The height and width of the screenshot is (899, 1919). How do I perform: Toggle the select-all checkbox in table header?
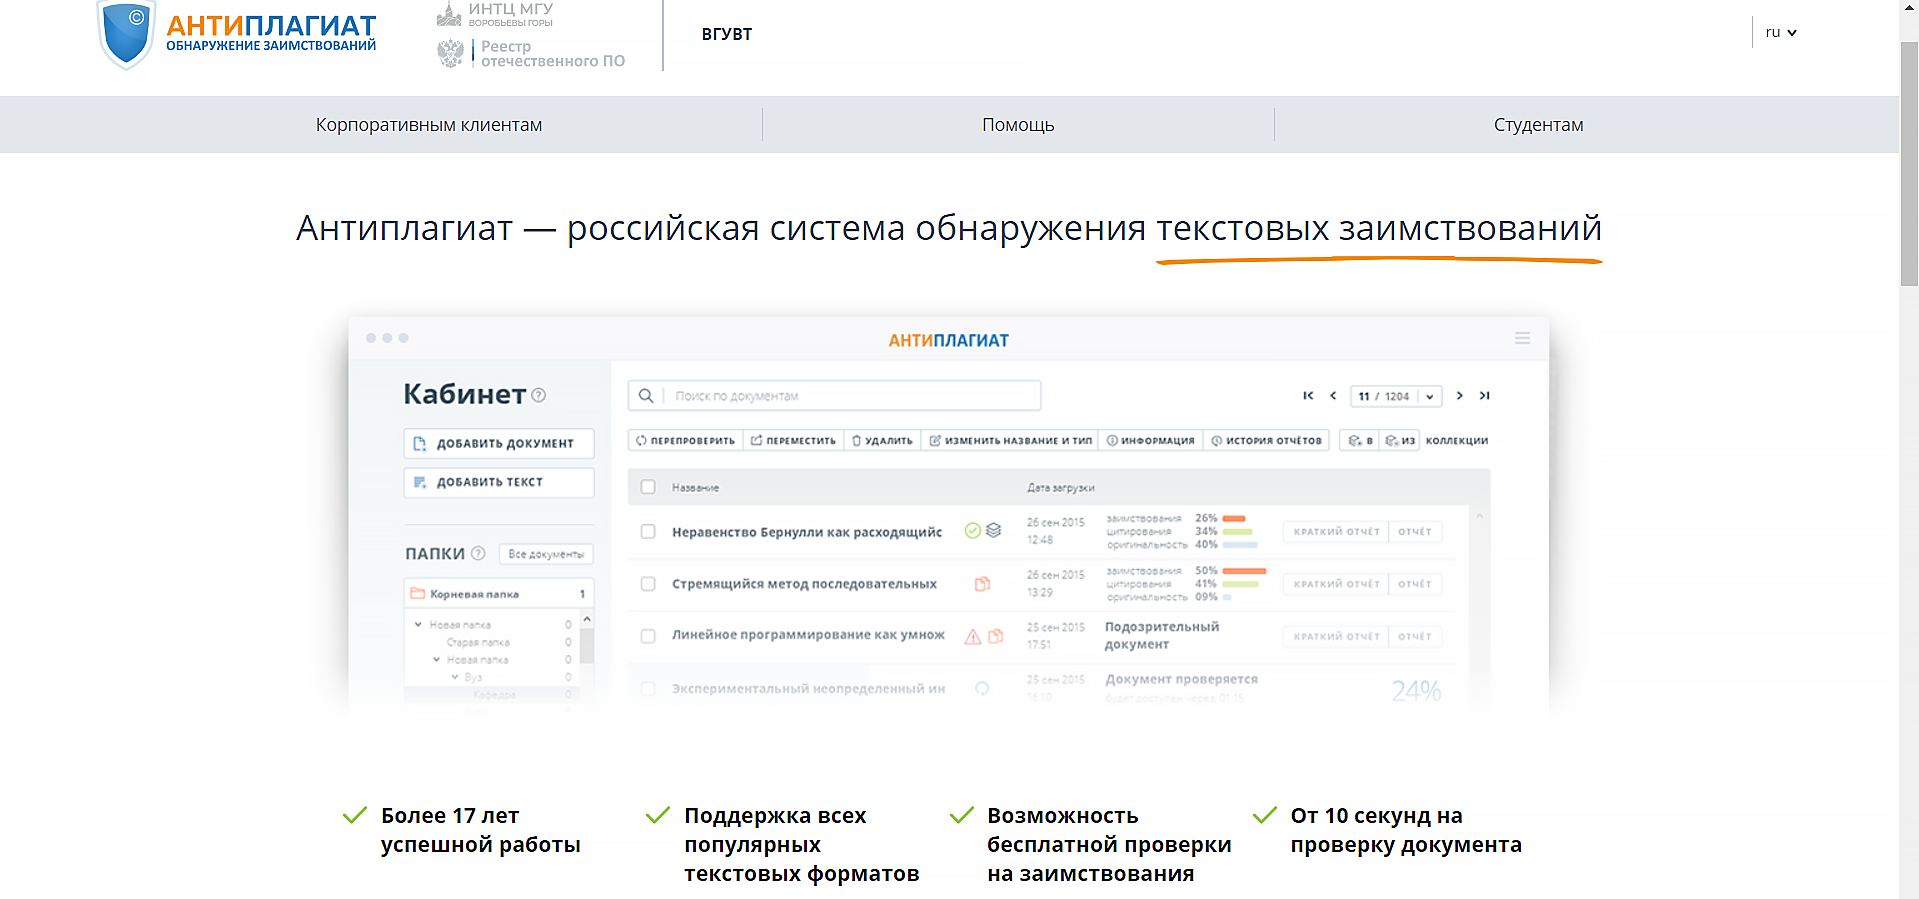pos(648,487)
